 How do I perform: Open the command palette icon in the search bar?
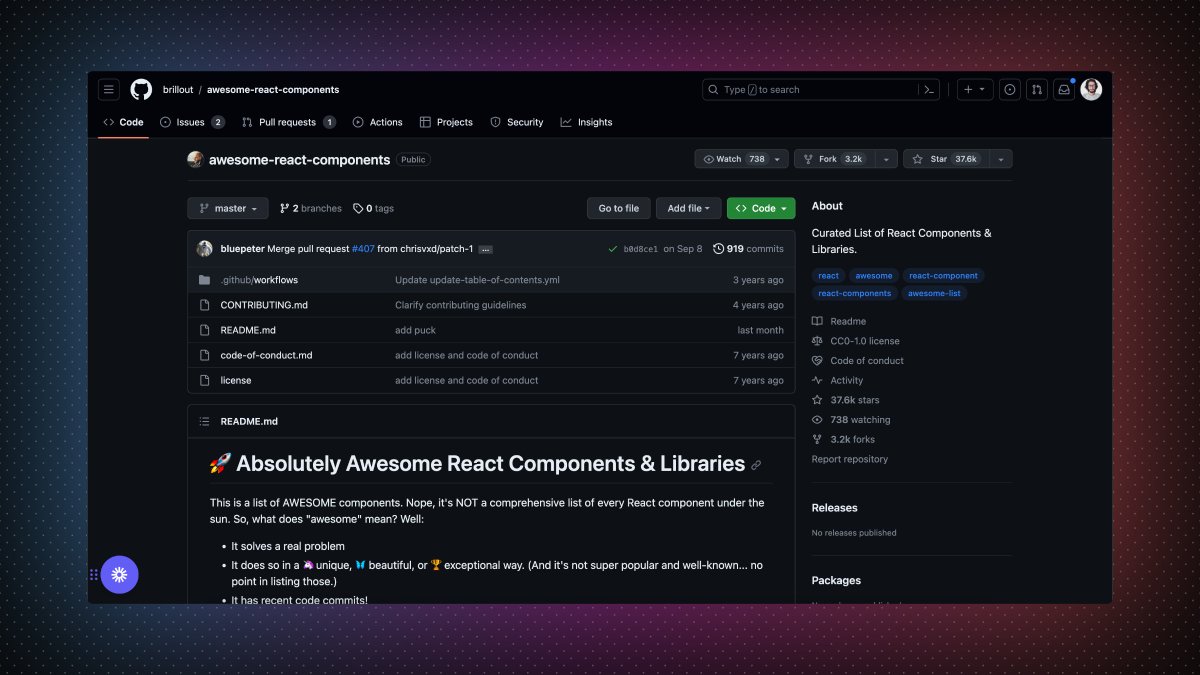929,89
